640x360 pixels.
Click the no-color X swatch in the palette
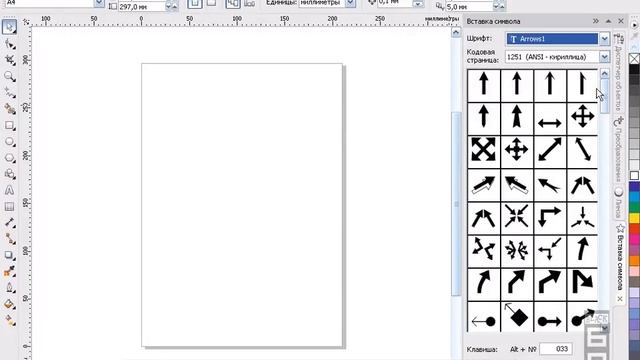[x=634, y=58]
